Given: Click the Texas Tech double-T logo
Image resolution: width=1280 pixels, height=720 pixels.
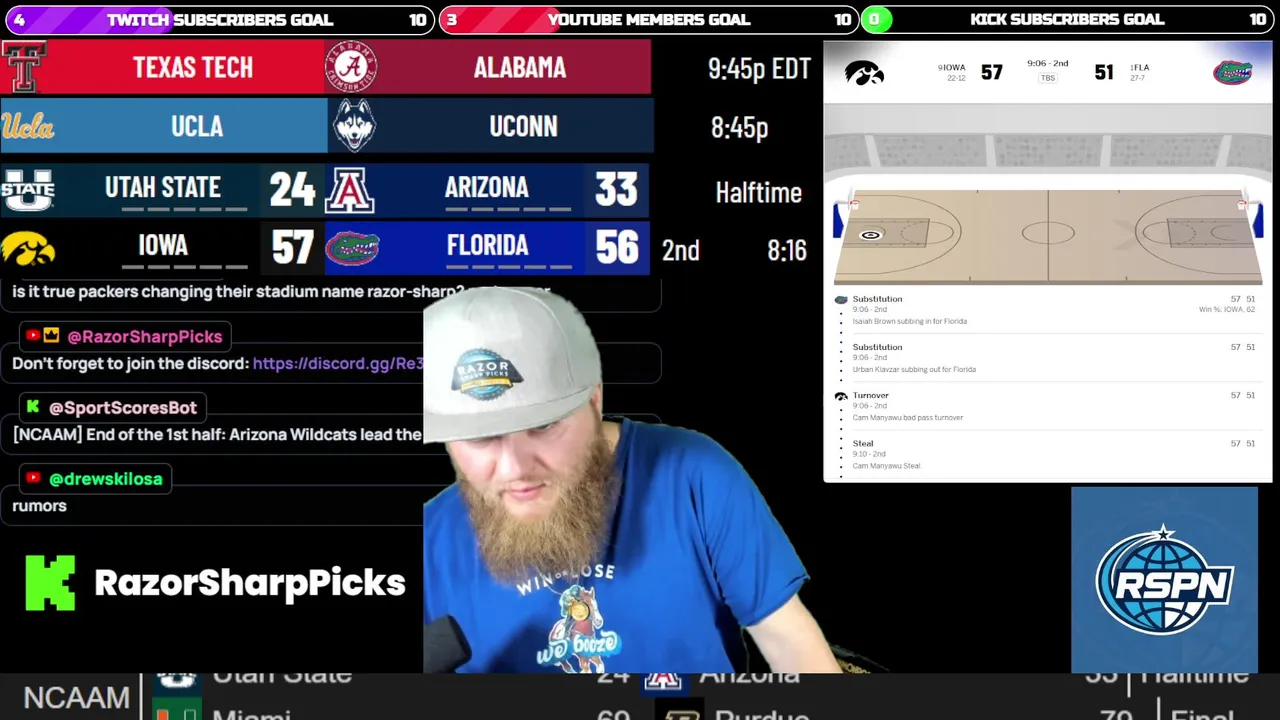Looking at the screenshot, I should click(24, 67).
